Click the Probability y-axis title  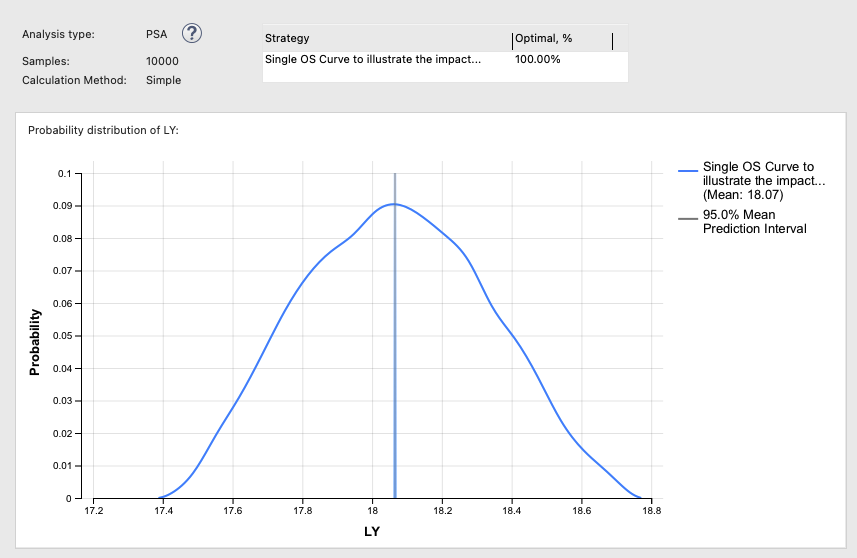[x=34, y=342]
